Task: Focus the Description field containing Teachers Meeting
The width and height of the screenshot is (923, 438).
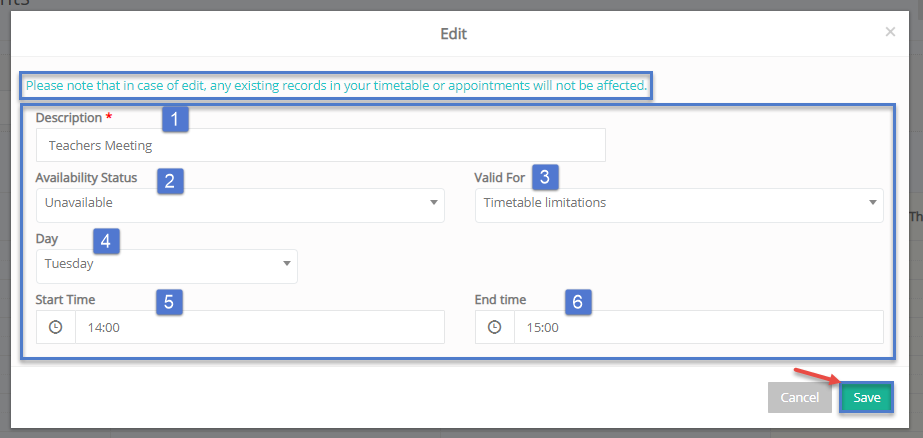Action: 321,145
